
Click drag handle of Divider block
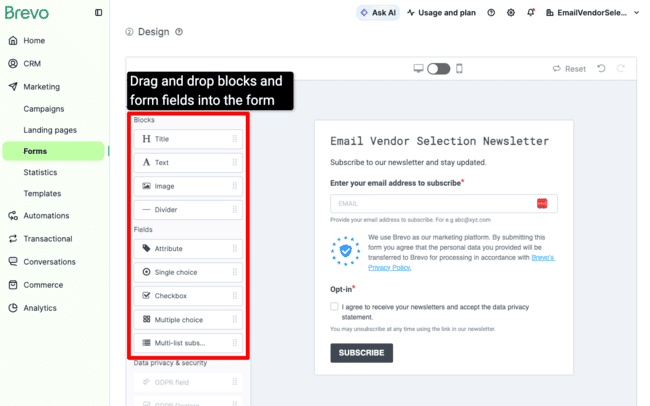pos(235,210)
